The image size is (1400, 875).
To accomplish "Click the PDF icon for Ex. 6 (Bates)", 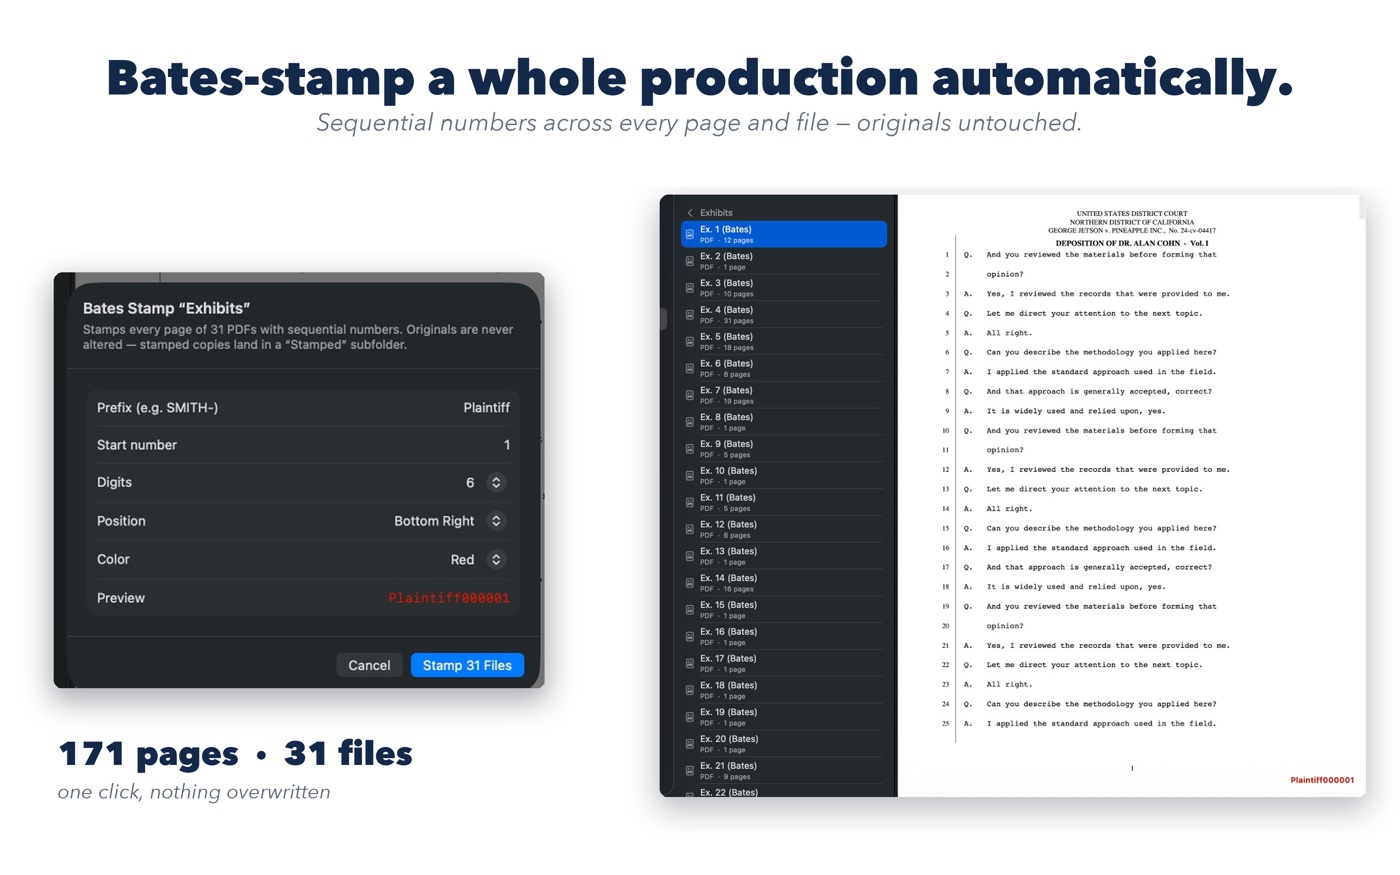I will [x=690, y=368].
